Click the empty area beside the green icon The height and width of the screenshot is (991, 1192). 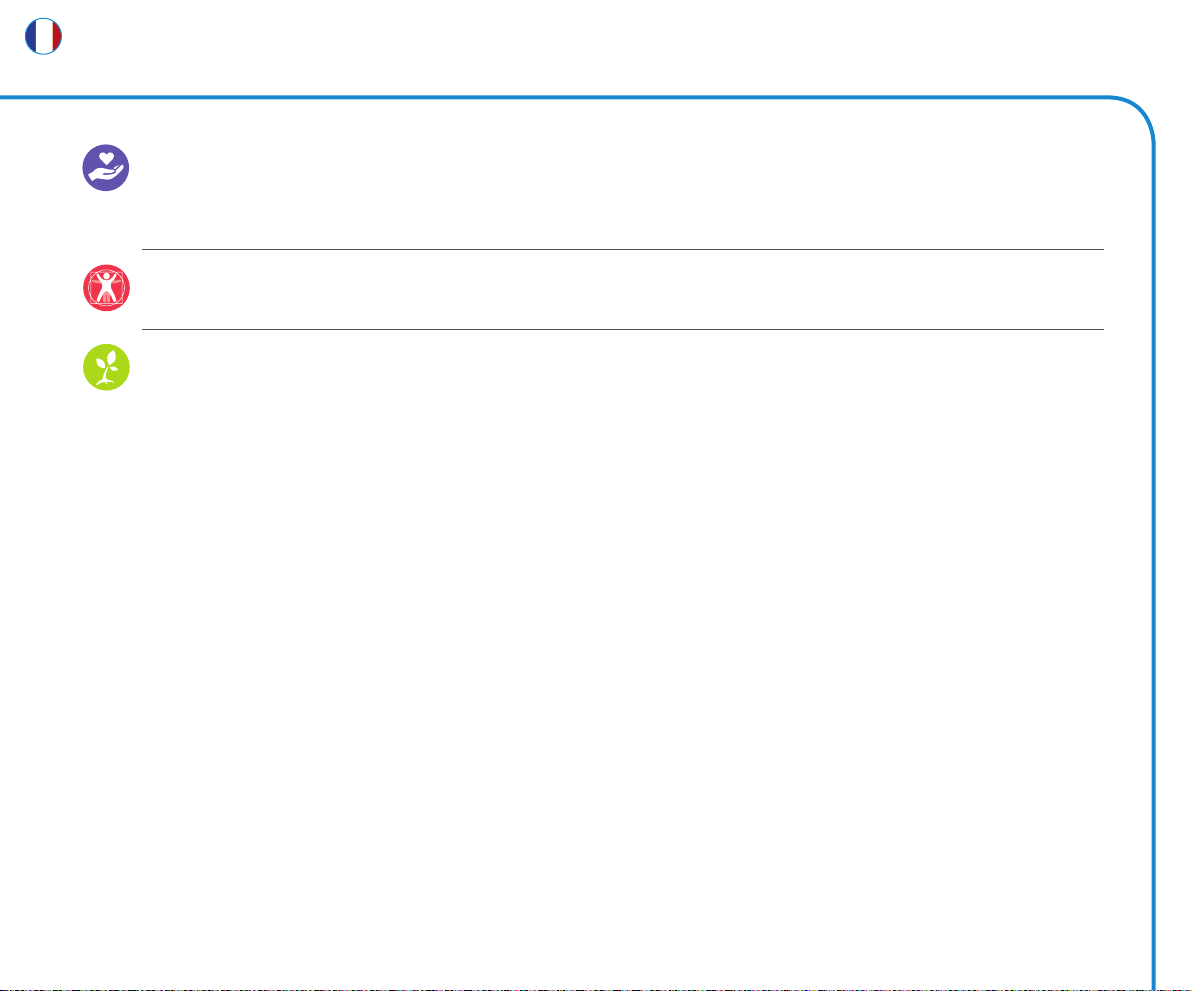(623, 368)
